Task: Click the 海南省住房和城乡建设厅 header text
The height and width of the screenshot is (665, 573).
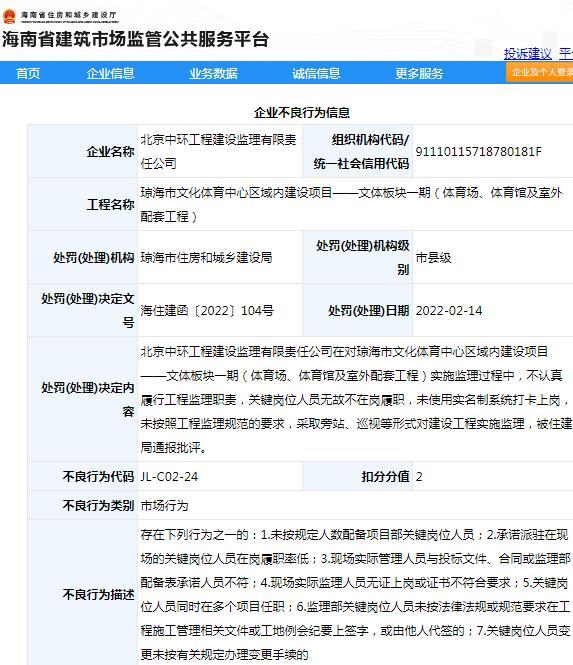Action: [x=69, y=15]
